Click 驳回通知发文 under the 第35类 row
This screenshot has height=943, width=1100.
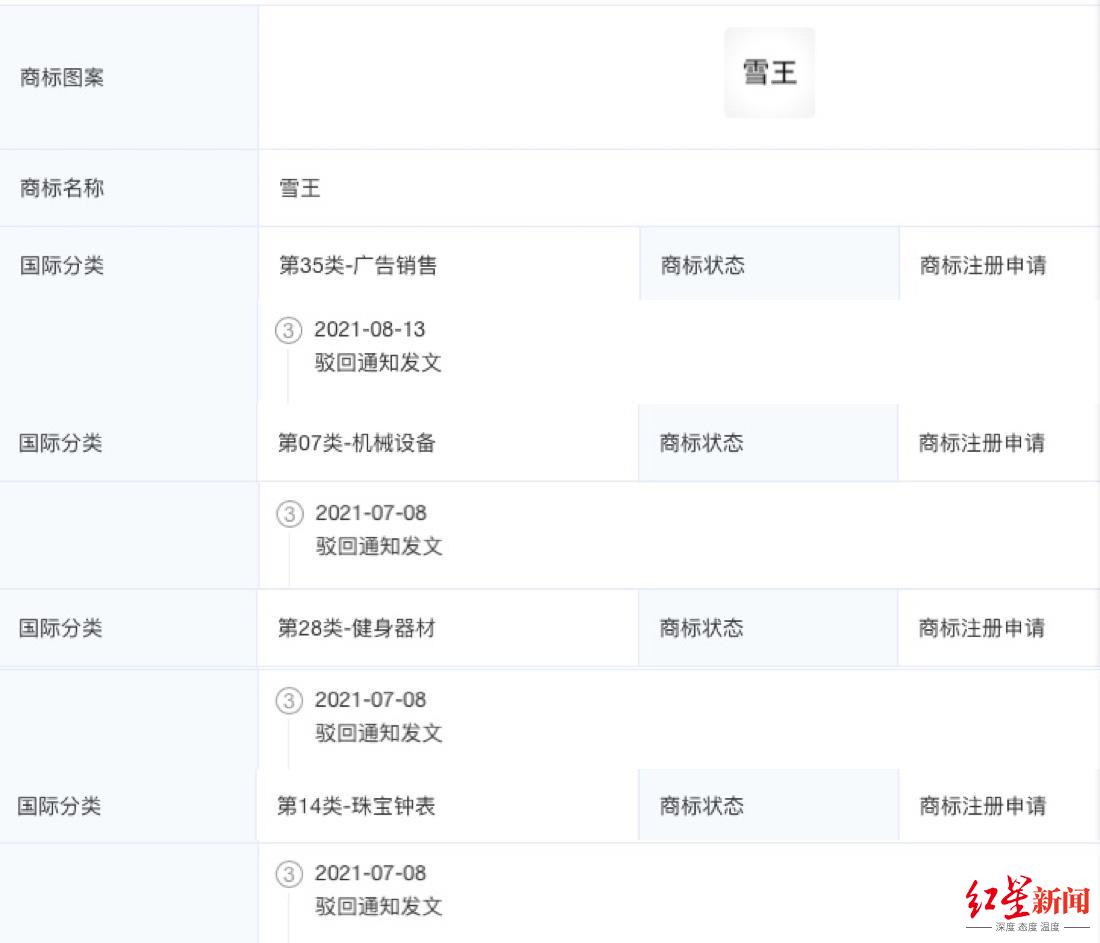[x=378, y=363]
